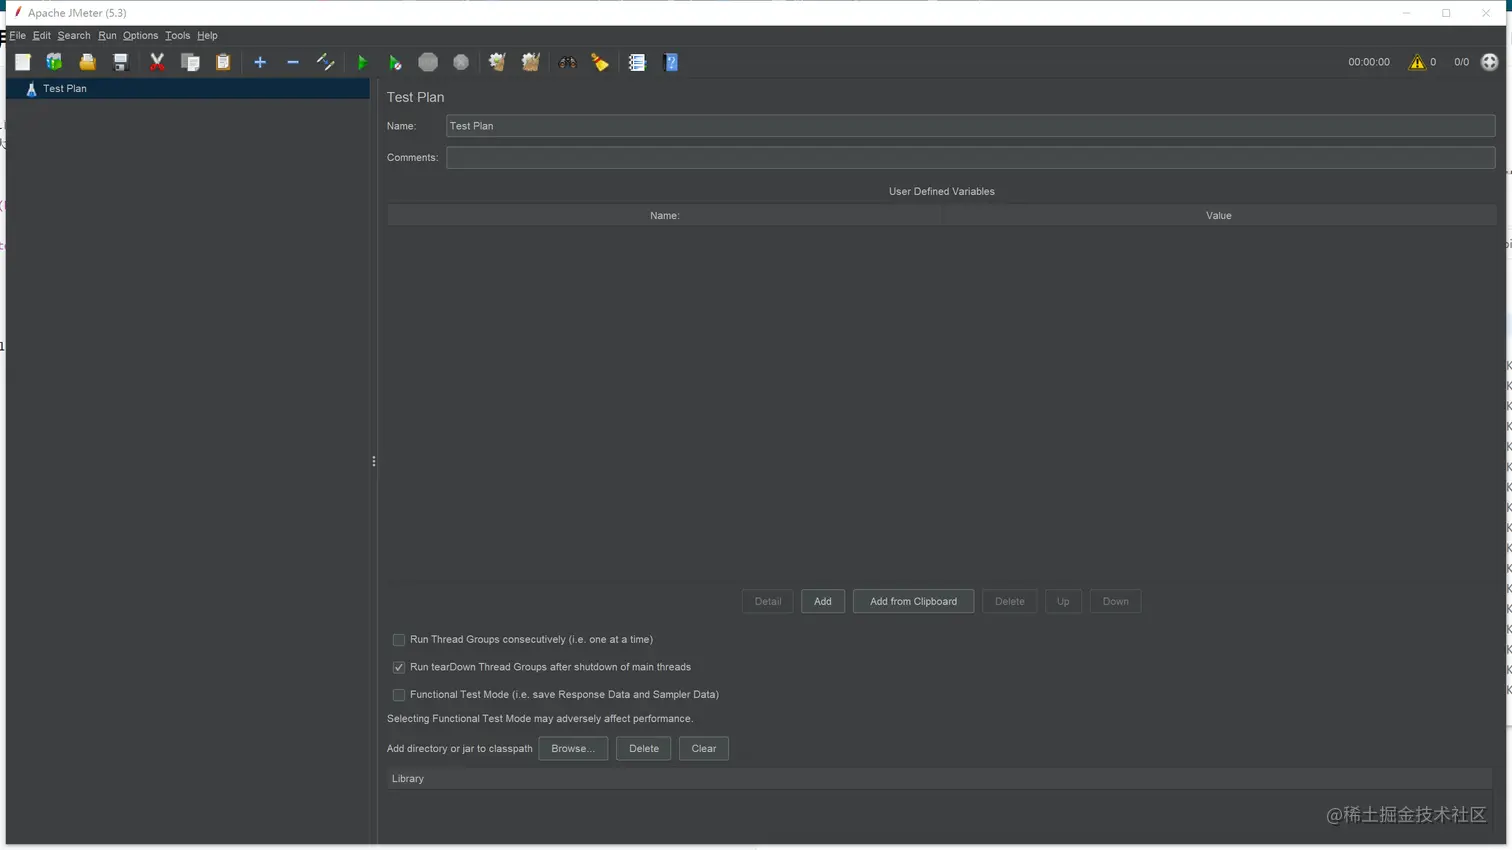Open the Search menu
The width and height of the screenshot is (1512, 850).
tap(74, 35)
